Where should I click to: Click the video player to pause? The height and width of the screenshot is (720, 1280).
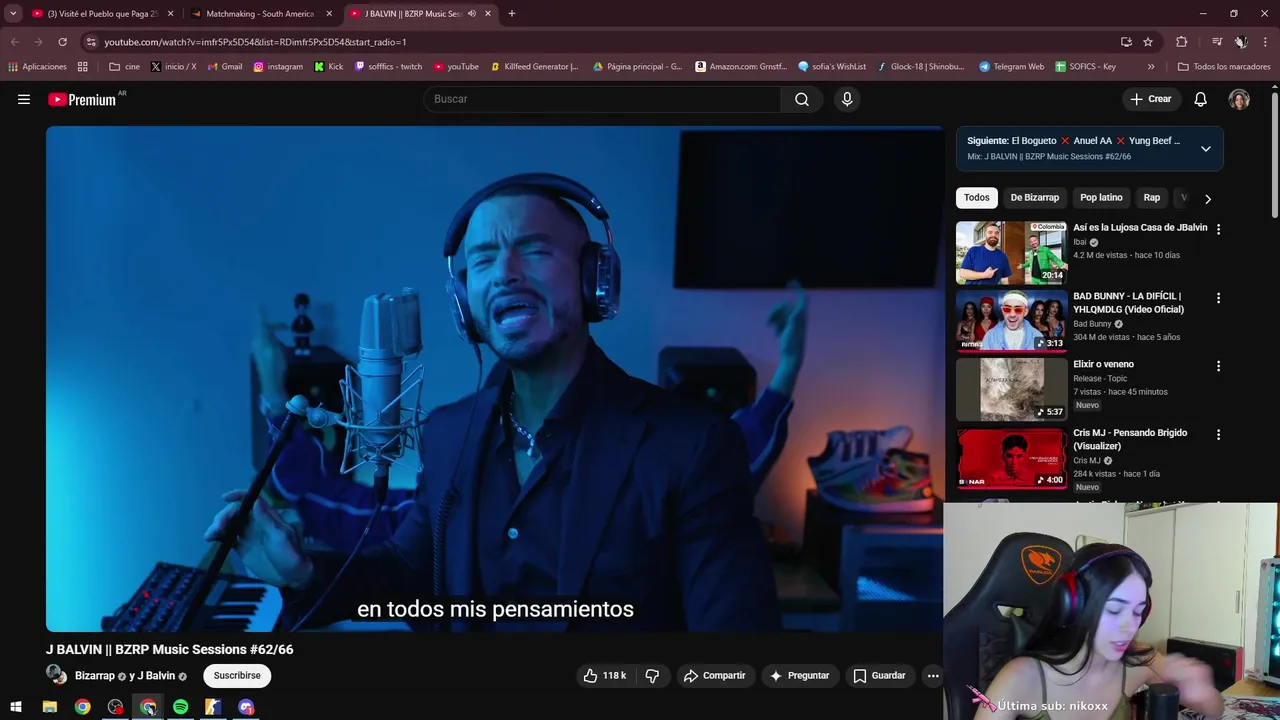494,379
